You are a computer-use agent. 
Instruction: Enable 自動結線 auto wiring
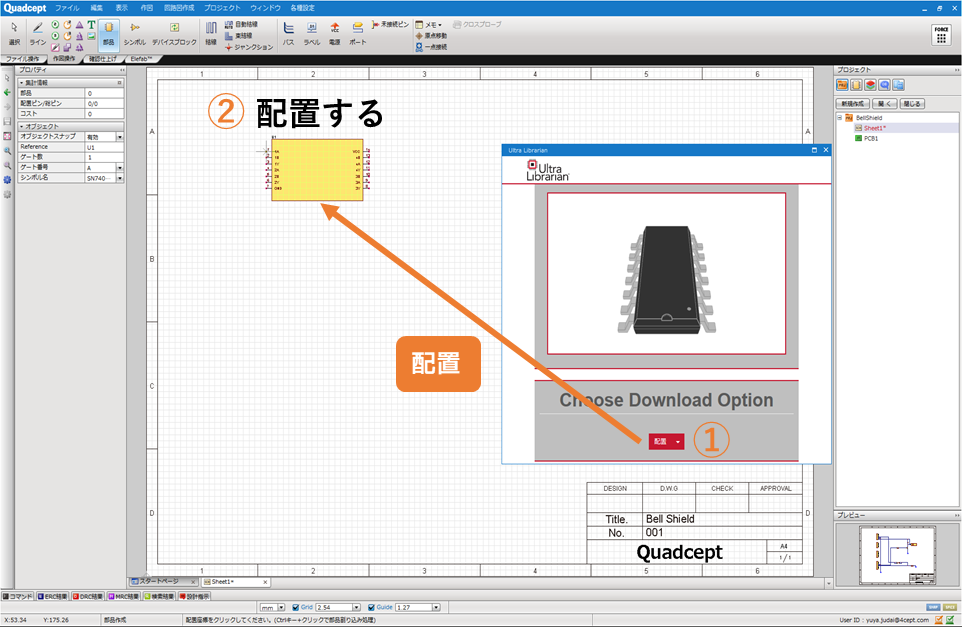point(240,25)
